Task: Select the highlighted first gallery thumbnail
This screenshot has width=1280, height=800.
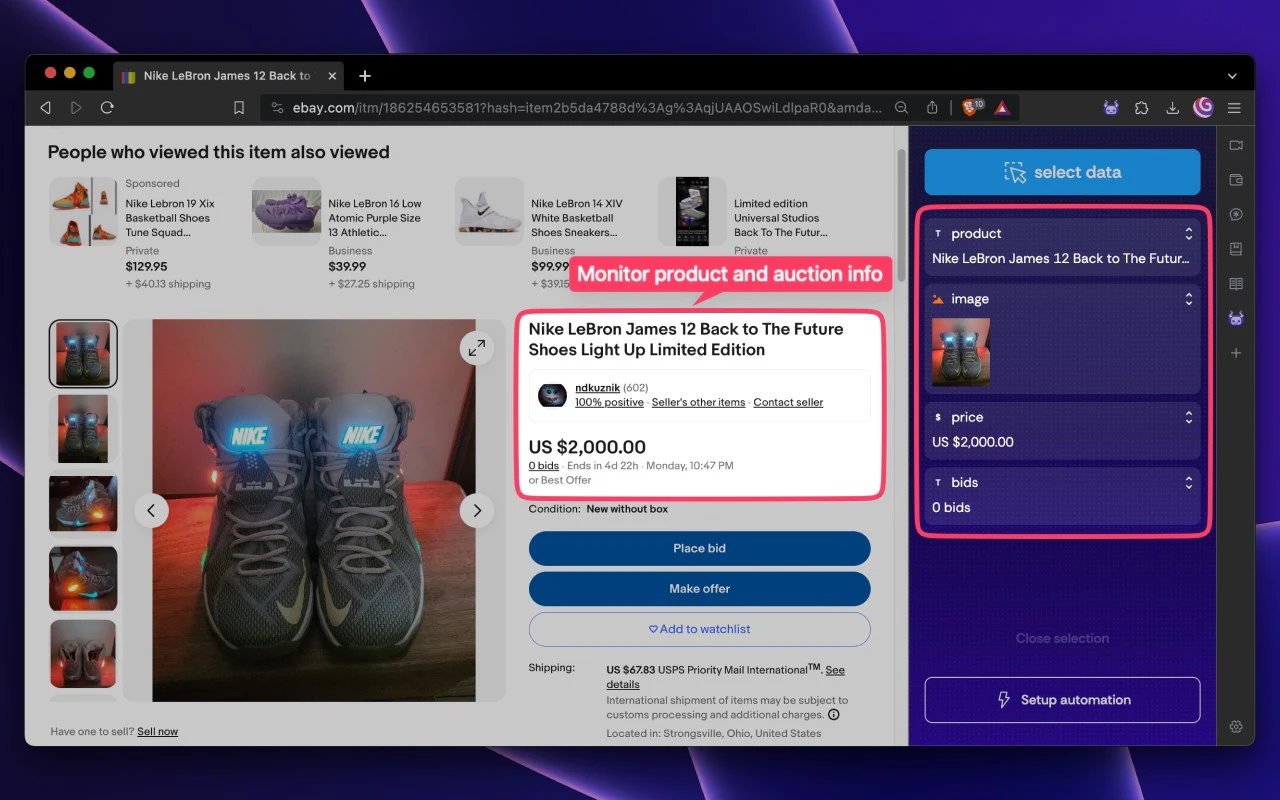Action: (x=83, y=354)
